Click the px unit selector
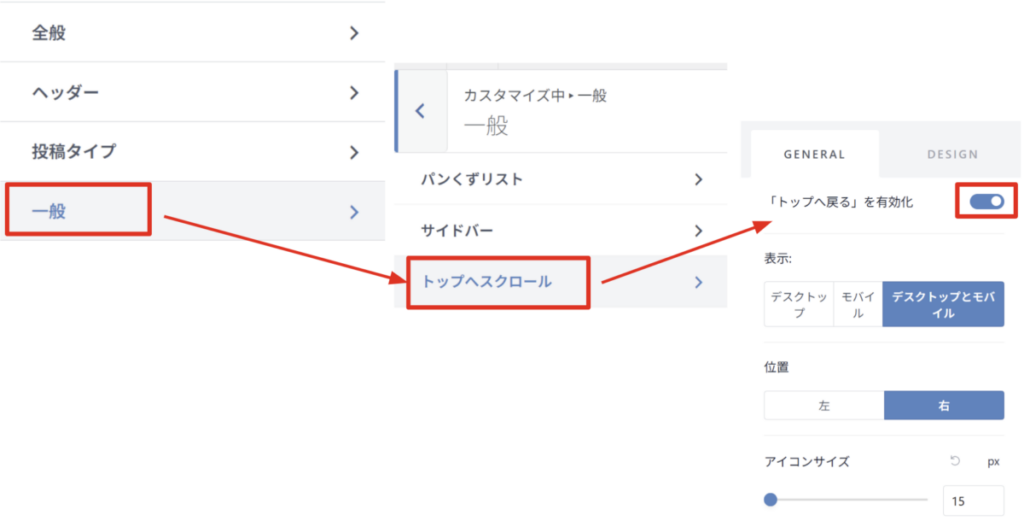 pyautogui.click(x=993, y=461)
